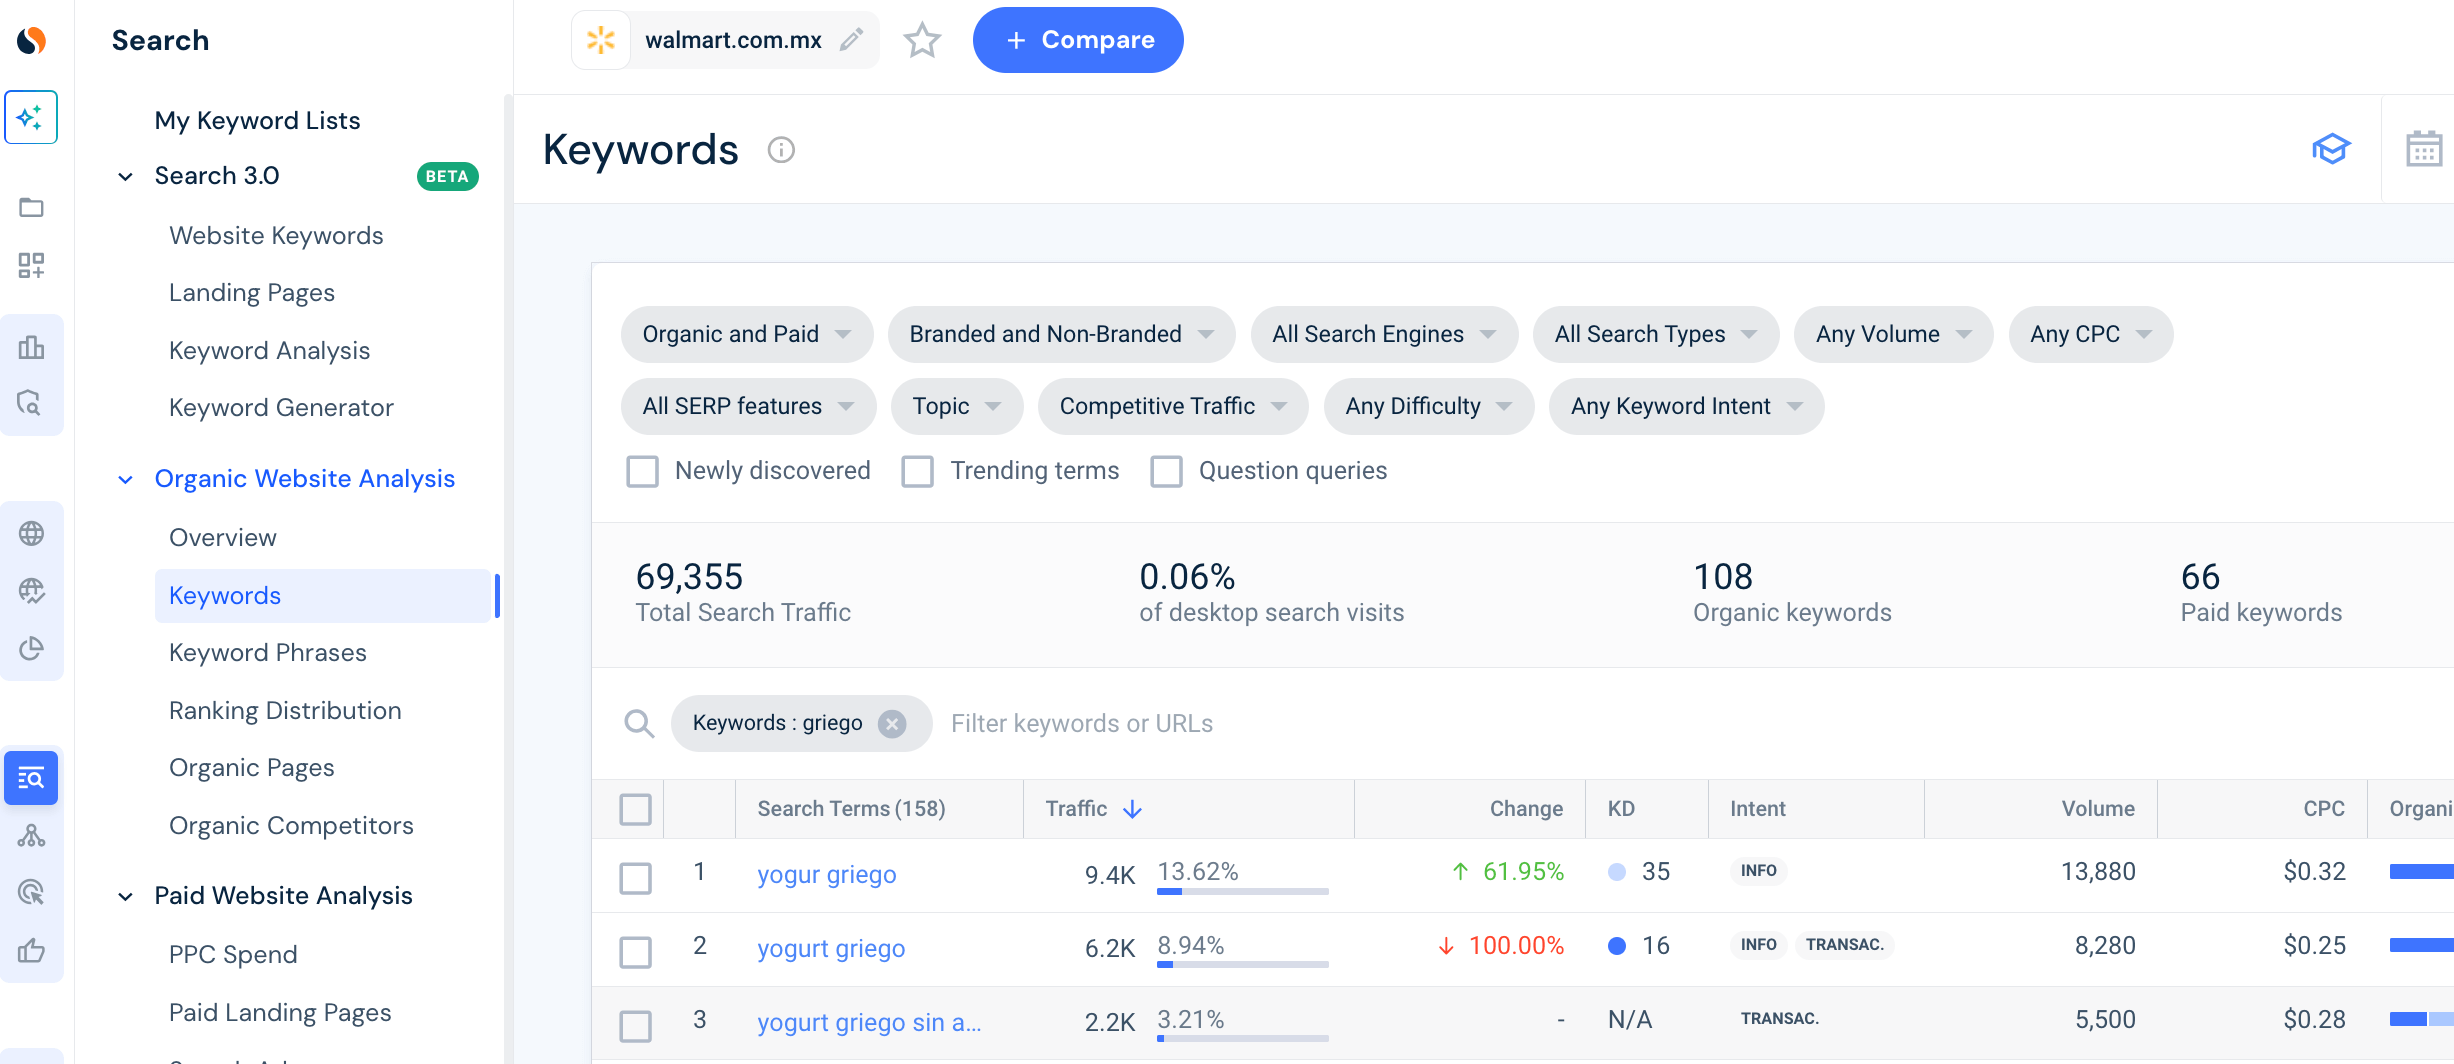
Task: Enable the Newly discovered checkbox
Action: [x=642, y=471]
